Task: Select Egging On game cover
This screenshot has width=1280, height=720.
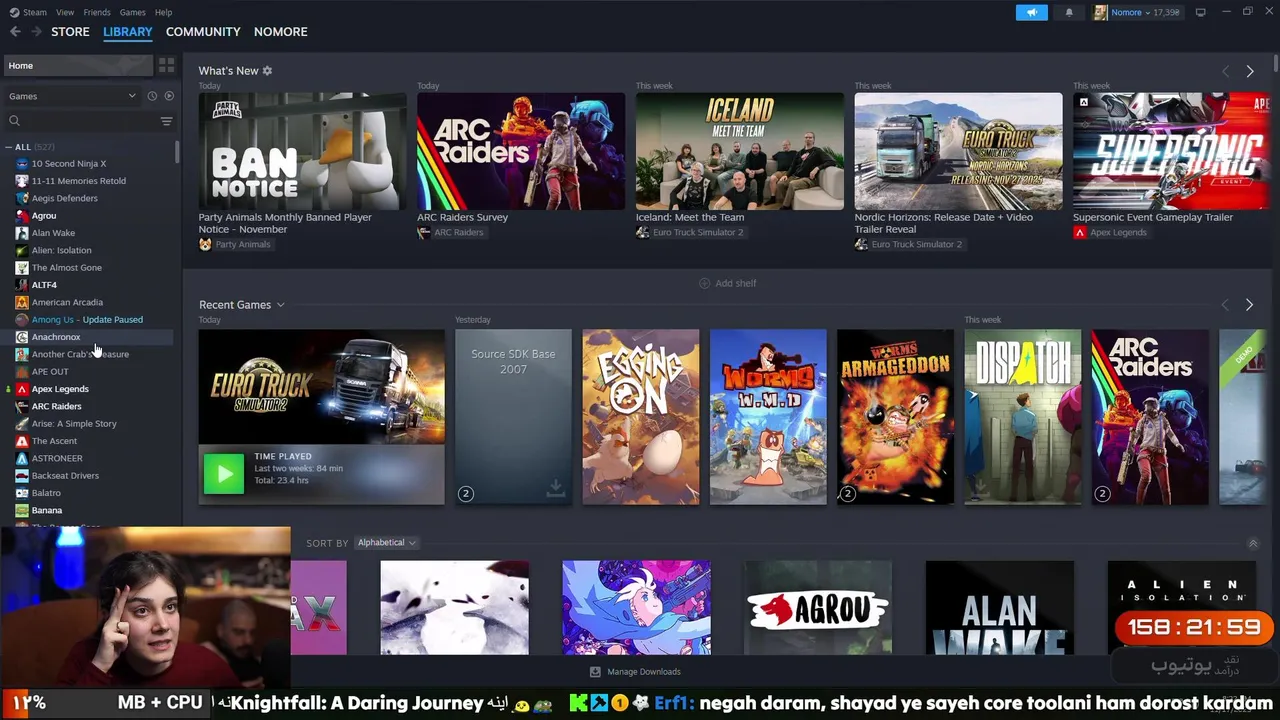Action: coord(641,417)
